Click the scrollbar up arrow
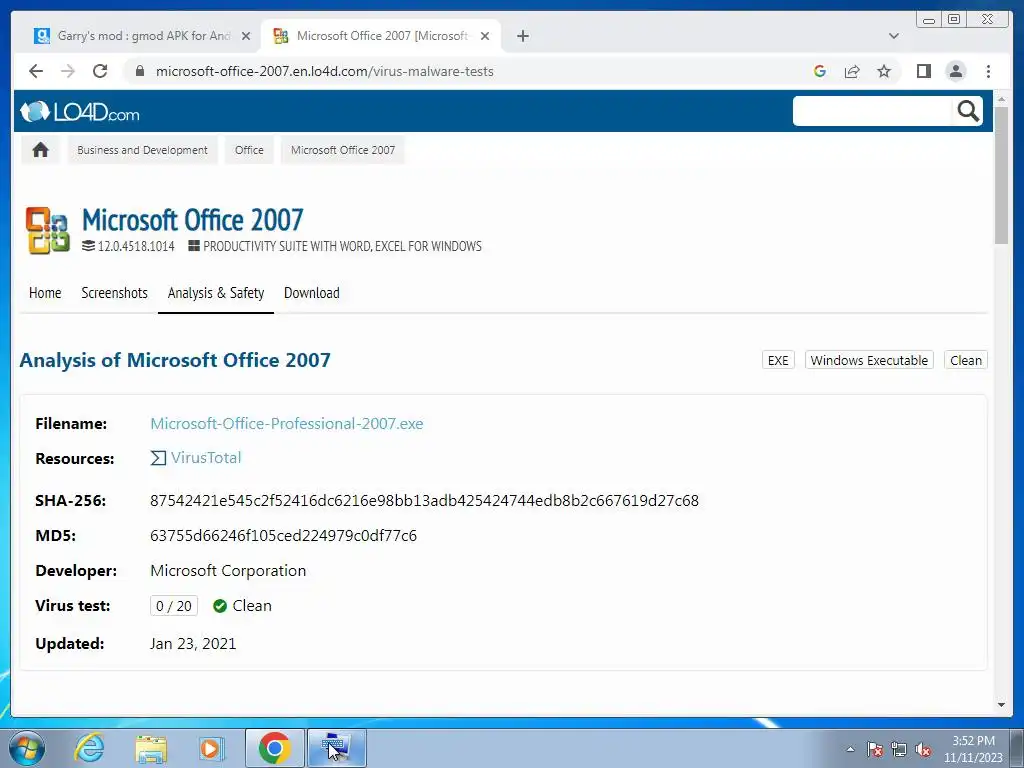This screenshot has width=1024, height=768. pyautogui.click(x=1001, y=99)
